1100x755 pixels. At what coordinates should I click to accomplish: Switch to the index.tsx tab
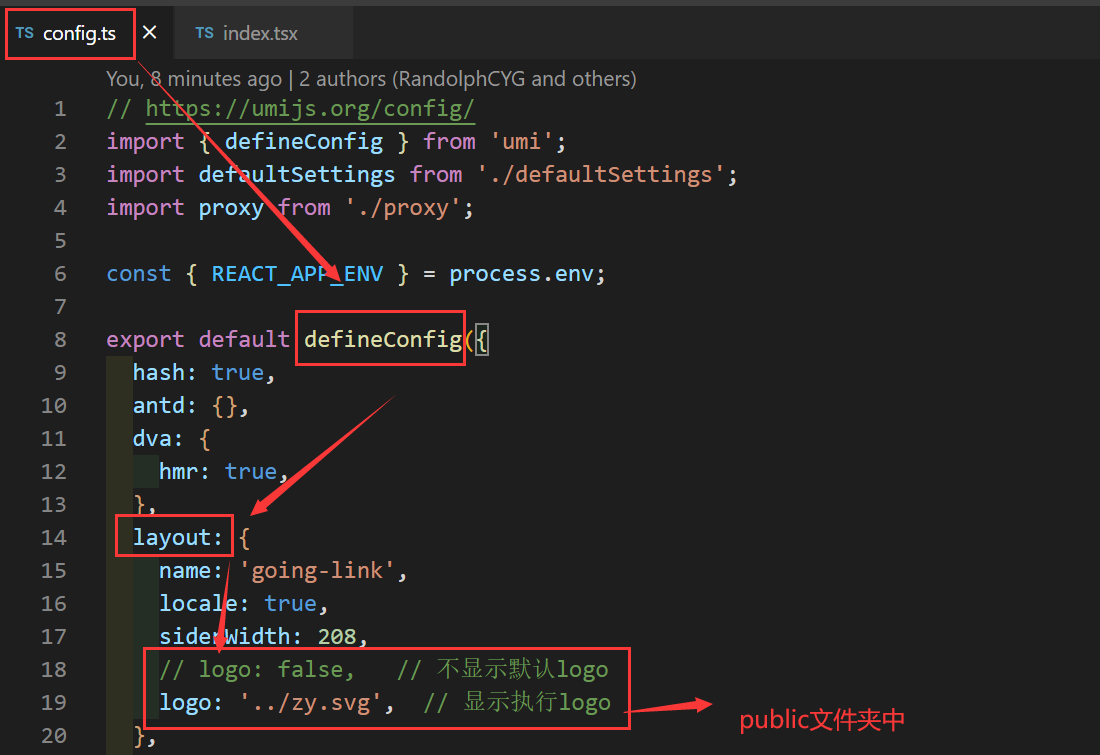pos(262,33)
